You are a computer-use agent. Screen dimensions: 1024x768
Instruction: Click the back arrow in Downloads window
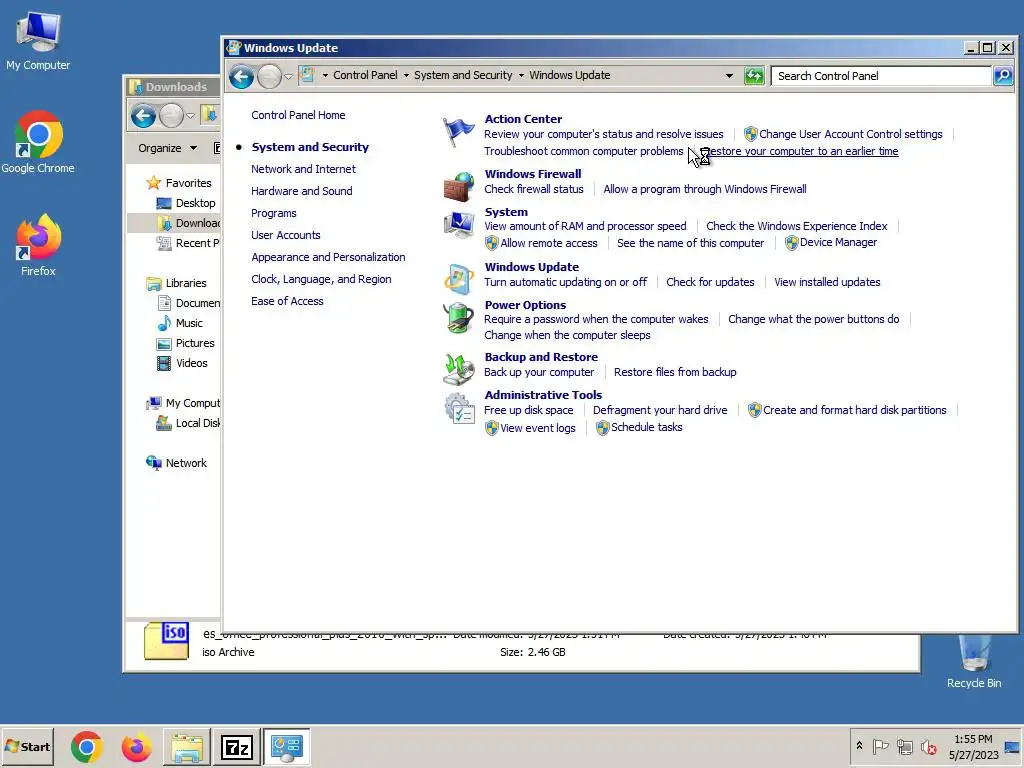coord(143,116)
